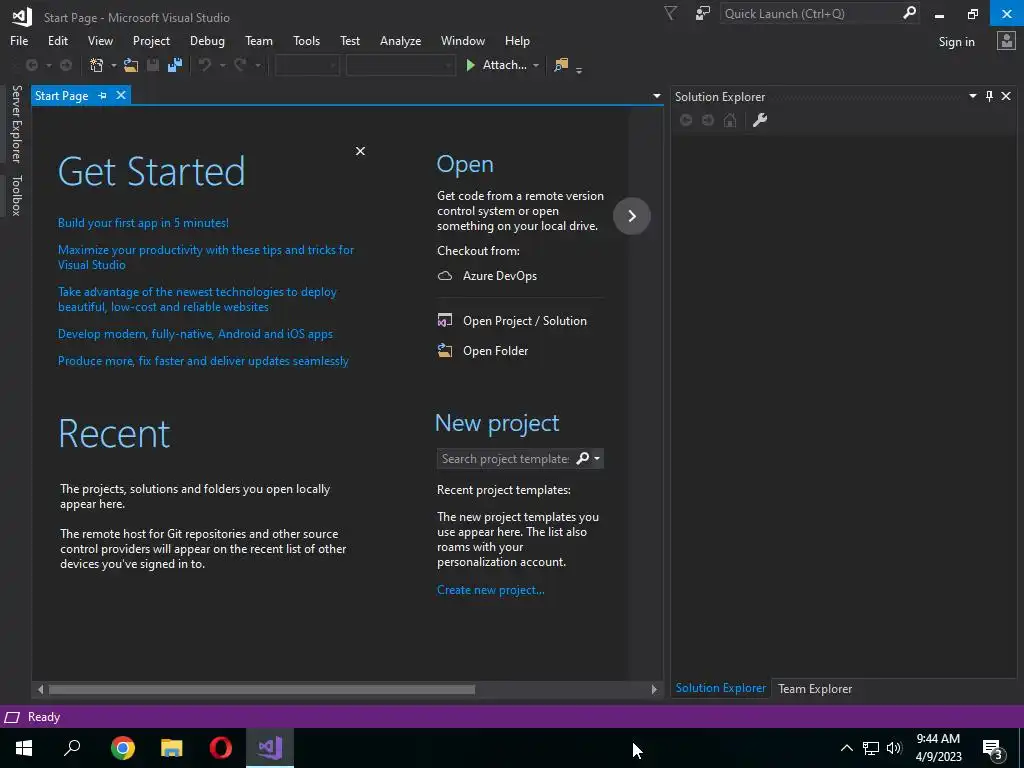Click the Undo toolbar icon

205,65
